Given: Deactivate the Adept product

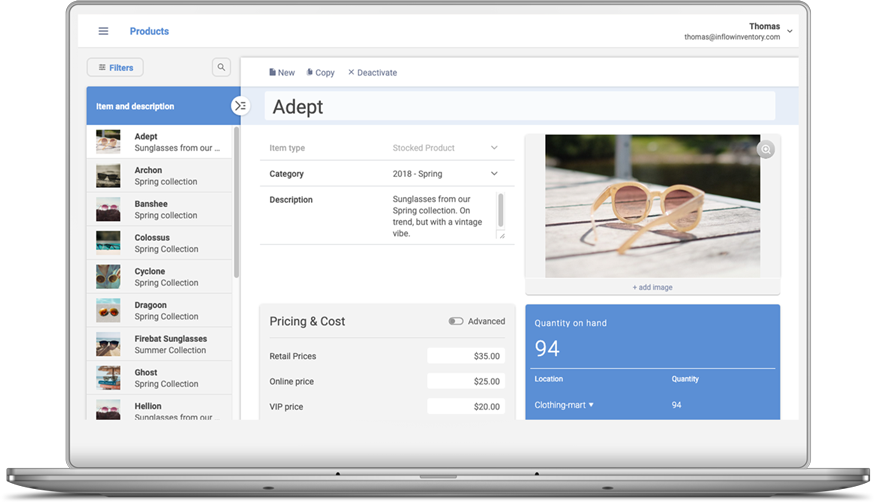Looking at the screenshot, I should point(372,73).
